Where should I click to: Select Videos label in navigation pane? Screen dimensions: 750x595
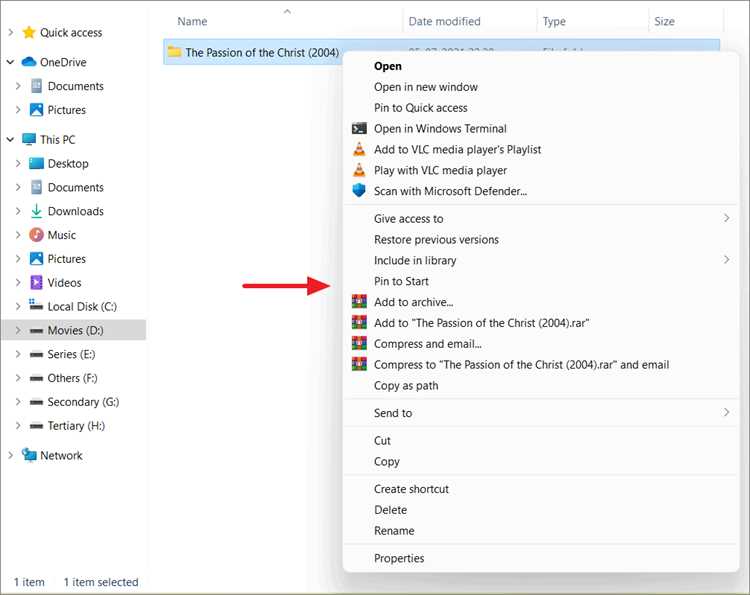pyautogui.click(x=64, y=283)
